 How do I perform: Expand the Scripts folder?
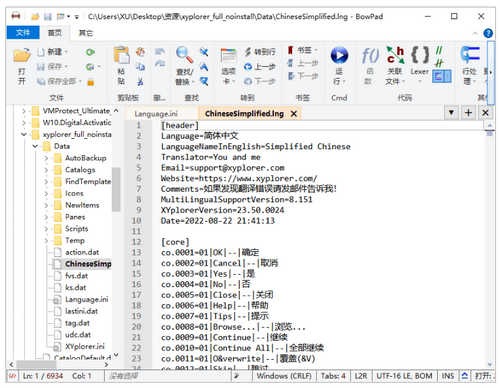pyautogui.click(x=46, y=229)
